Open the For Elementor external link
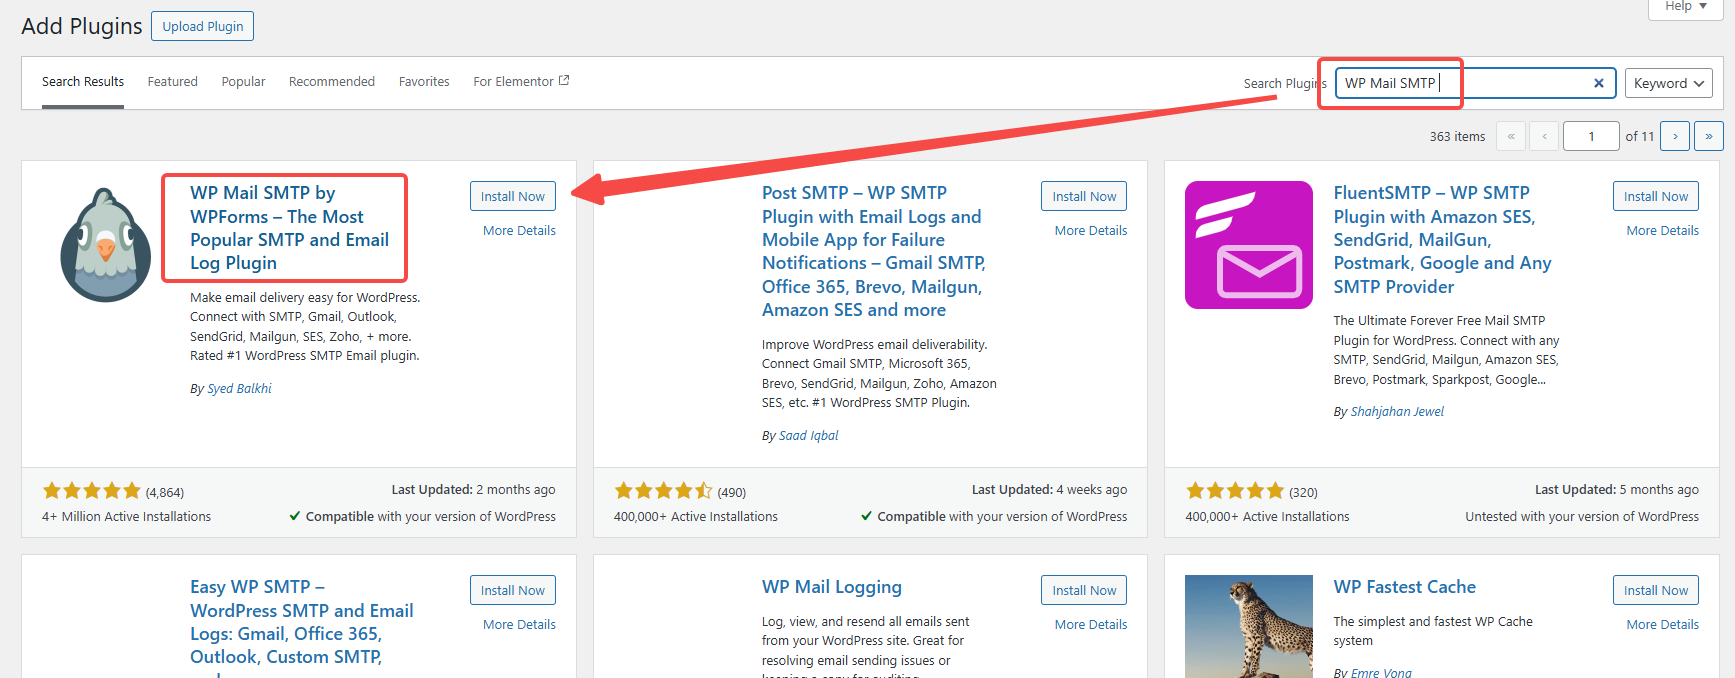The image size is (1735, 678). [x=520, y=82]
